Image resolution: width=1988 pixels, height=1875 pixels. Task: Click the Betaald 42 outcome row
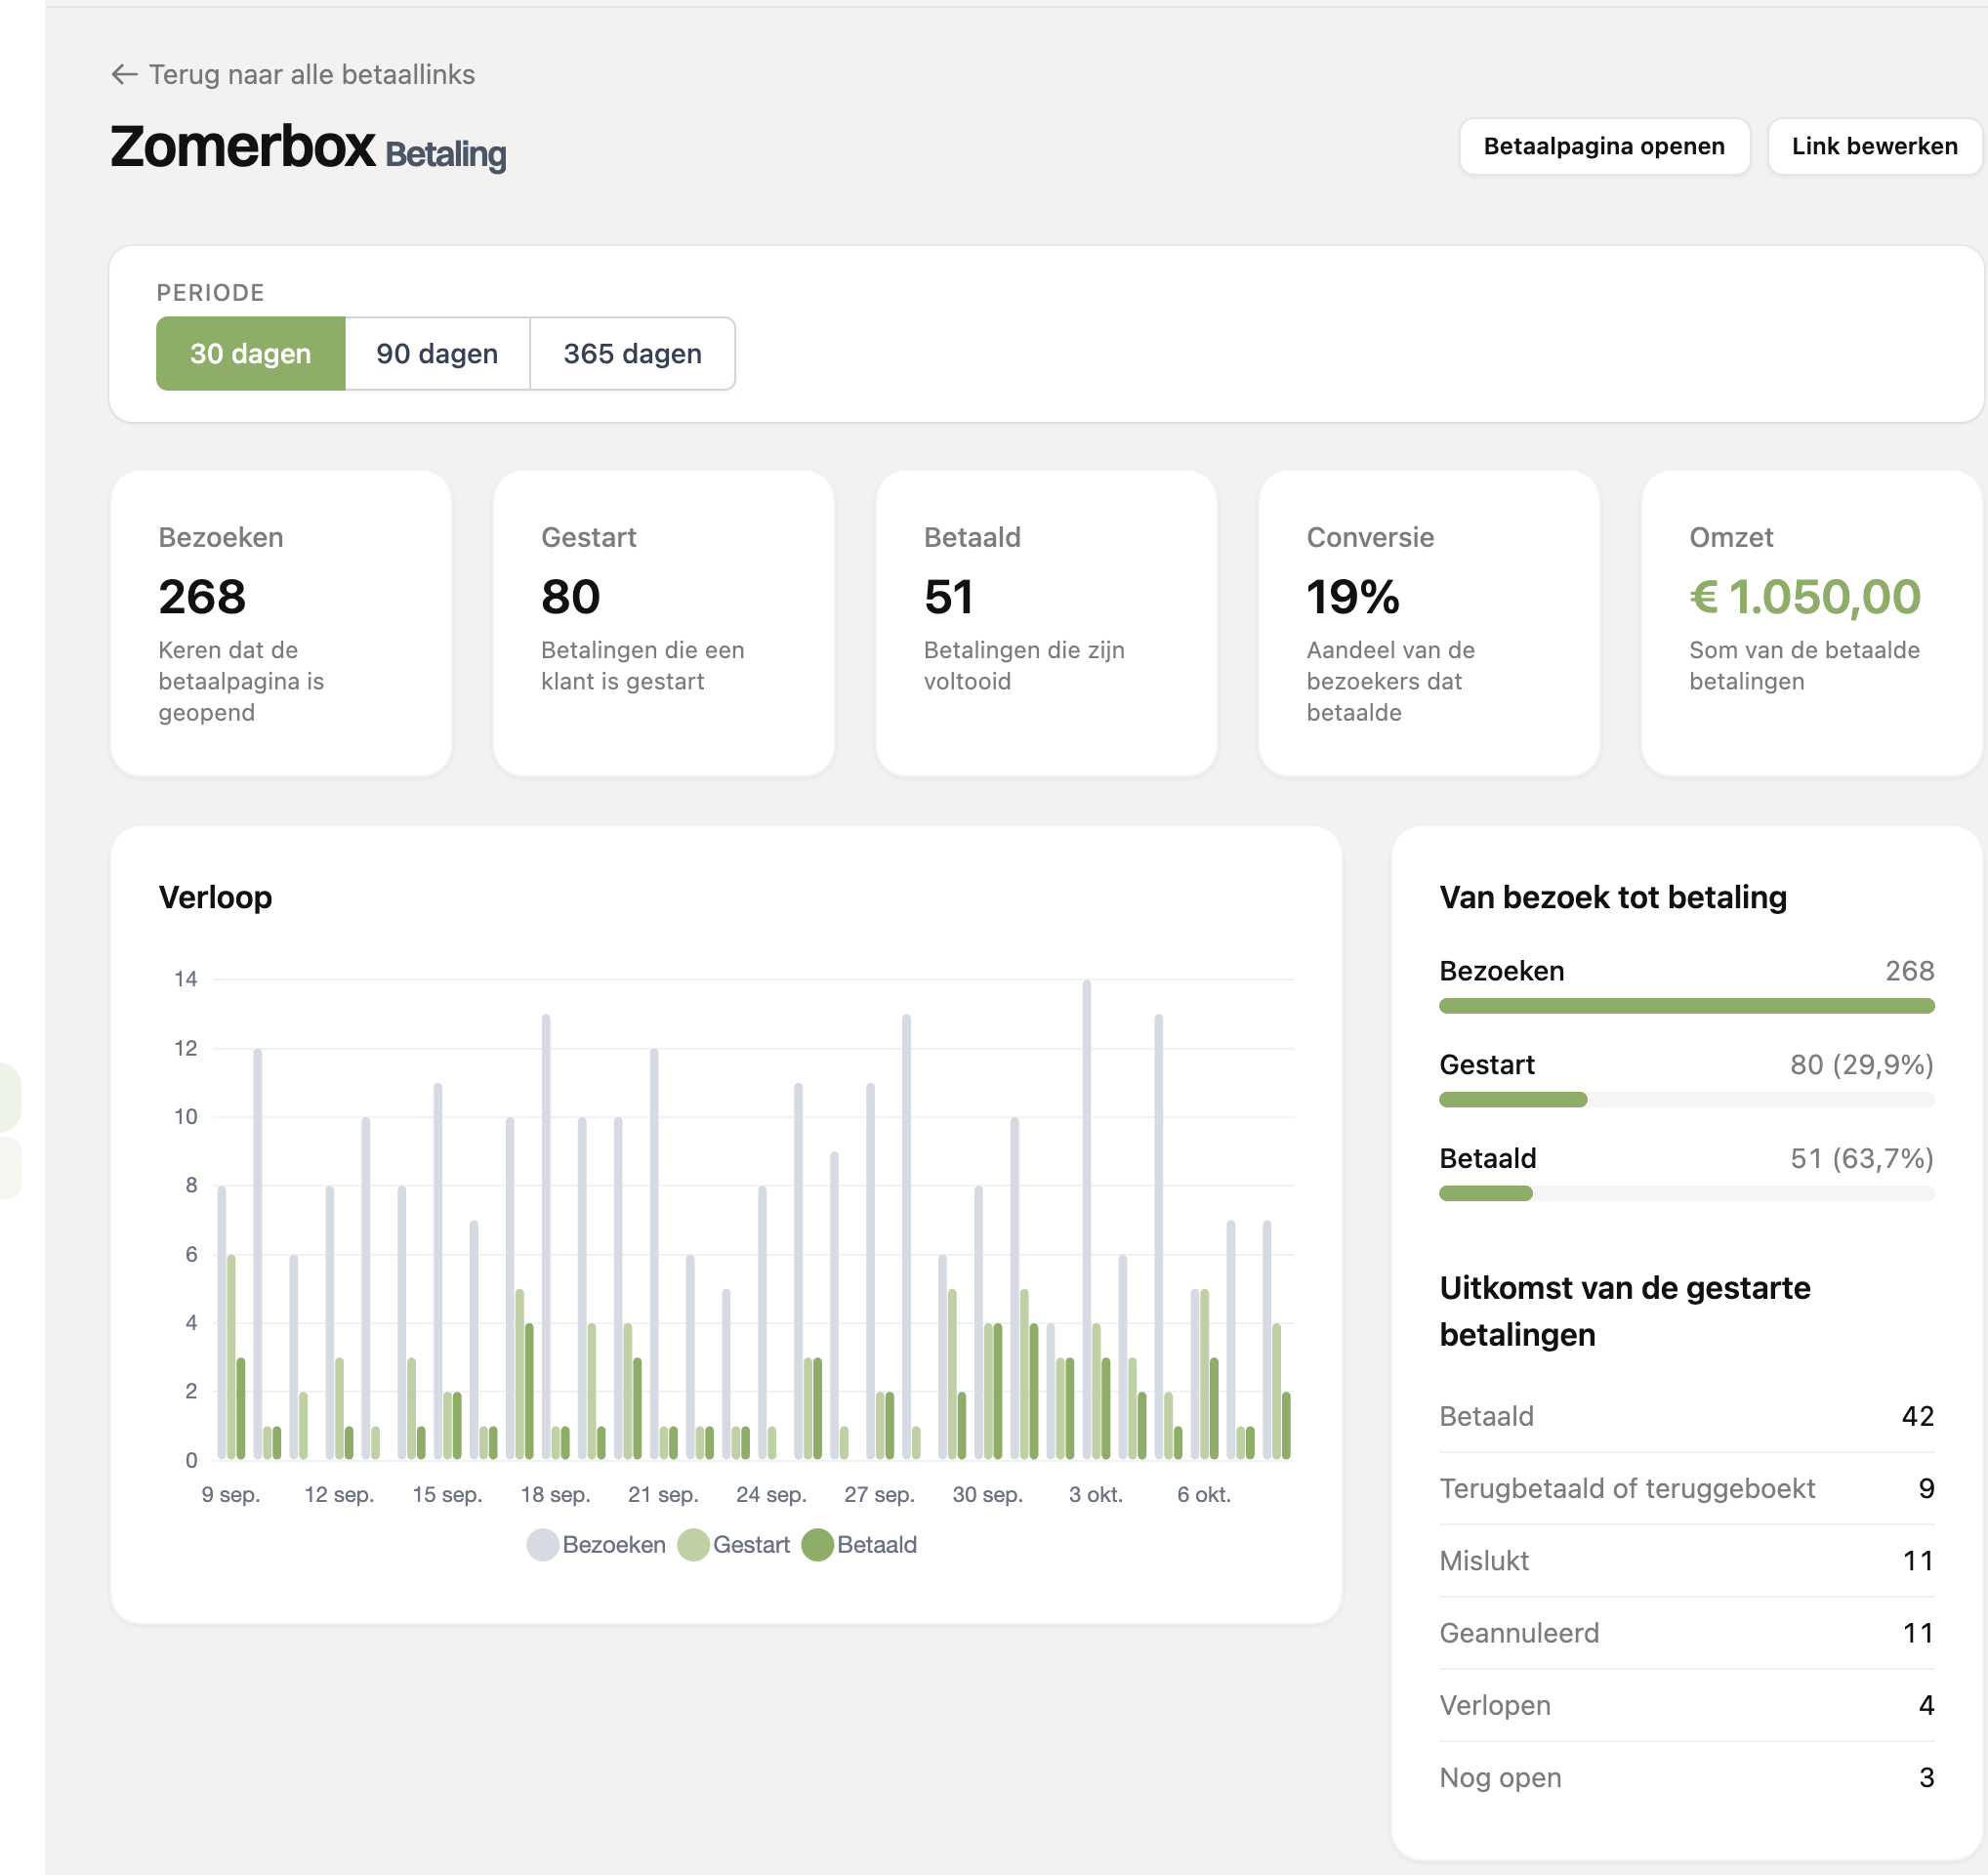[1686, 1416]
